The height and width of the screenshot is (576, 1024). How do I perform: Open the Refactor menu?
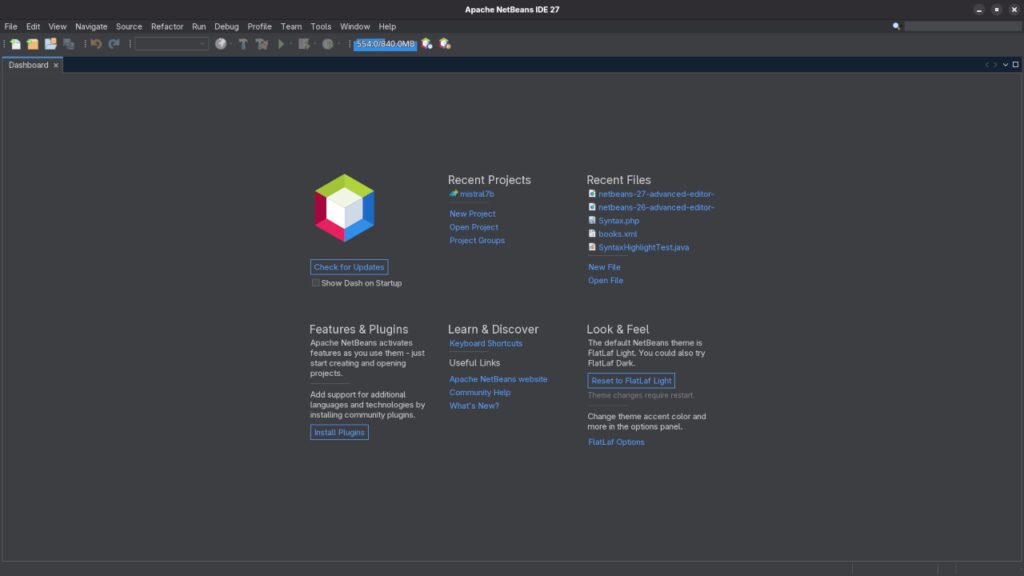167,26
